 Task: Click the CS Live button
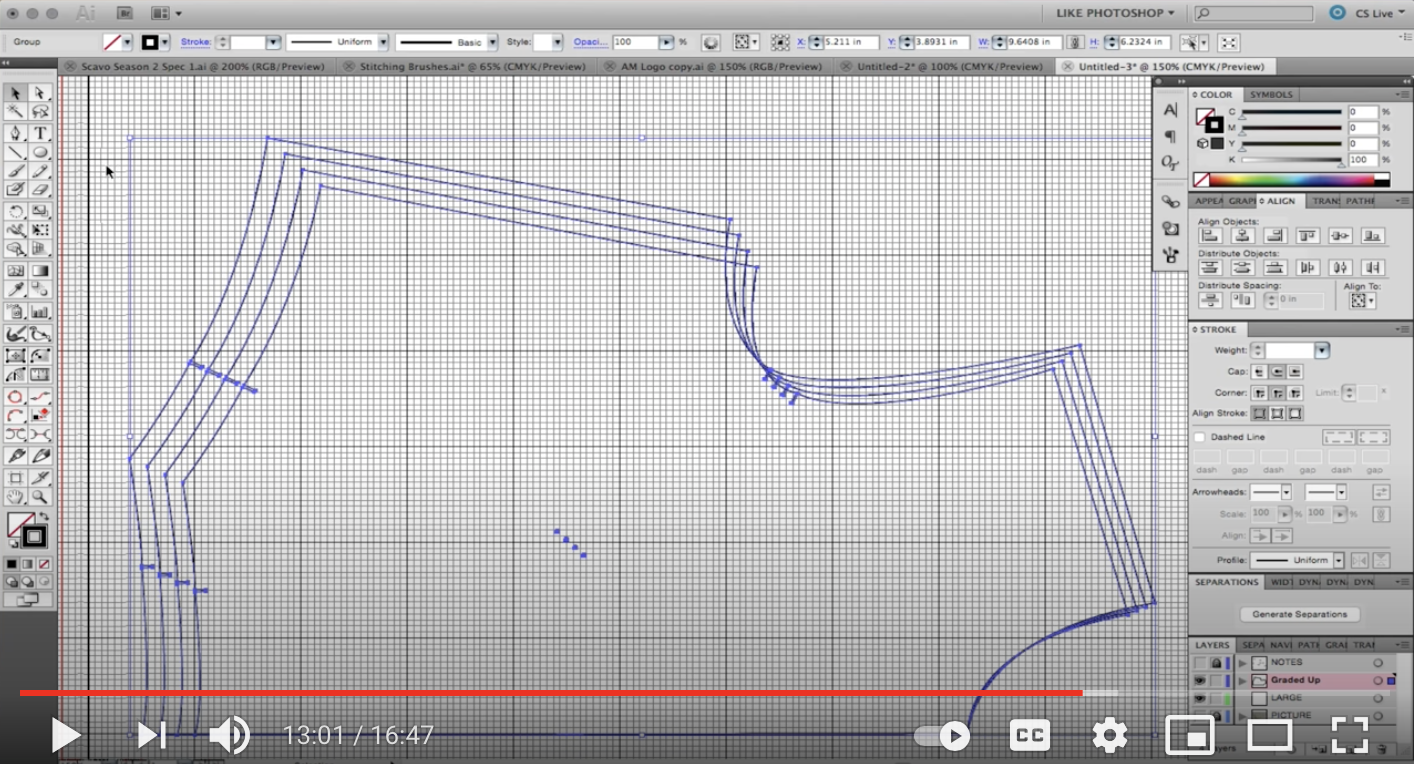[1367, 13]
